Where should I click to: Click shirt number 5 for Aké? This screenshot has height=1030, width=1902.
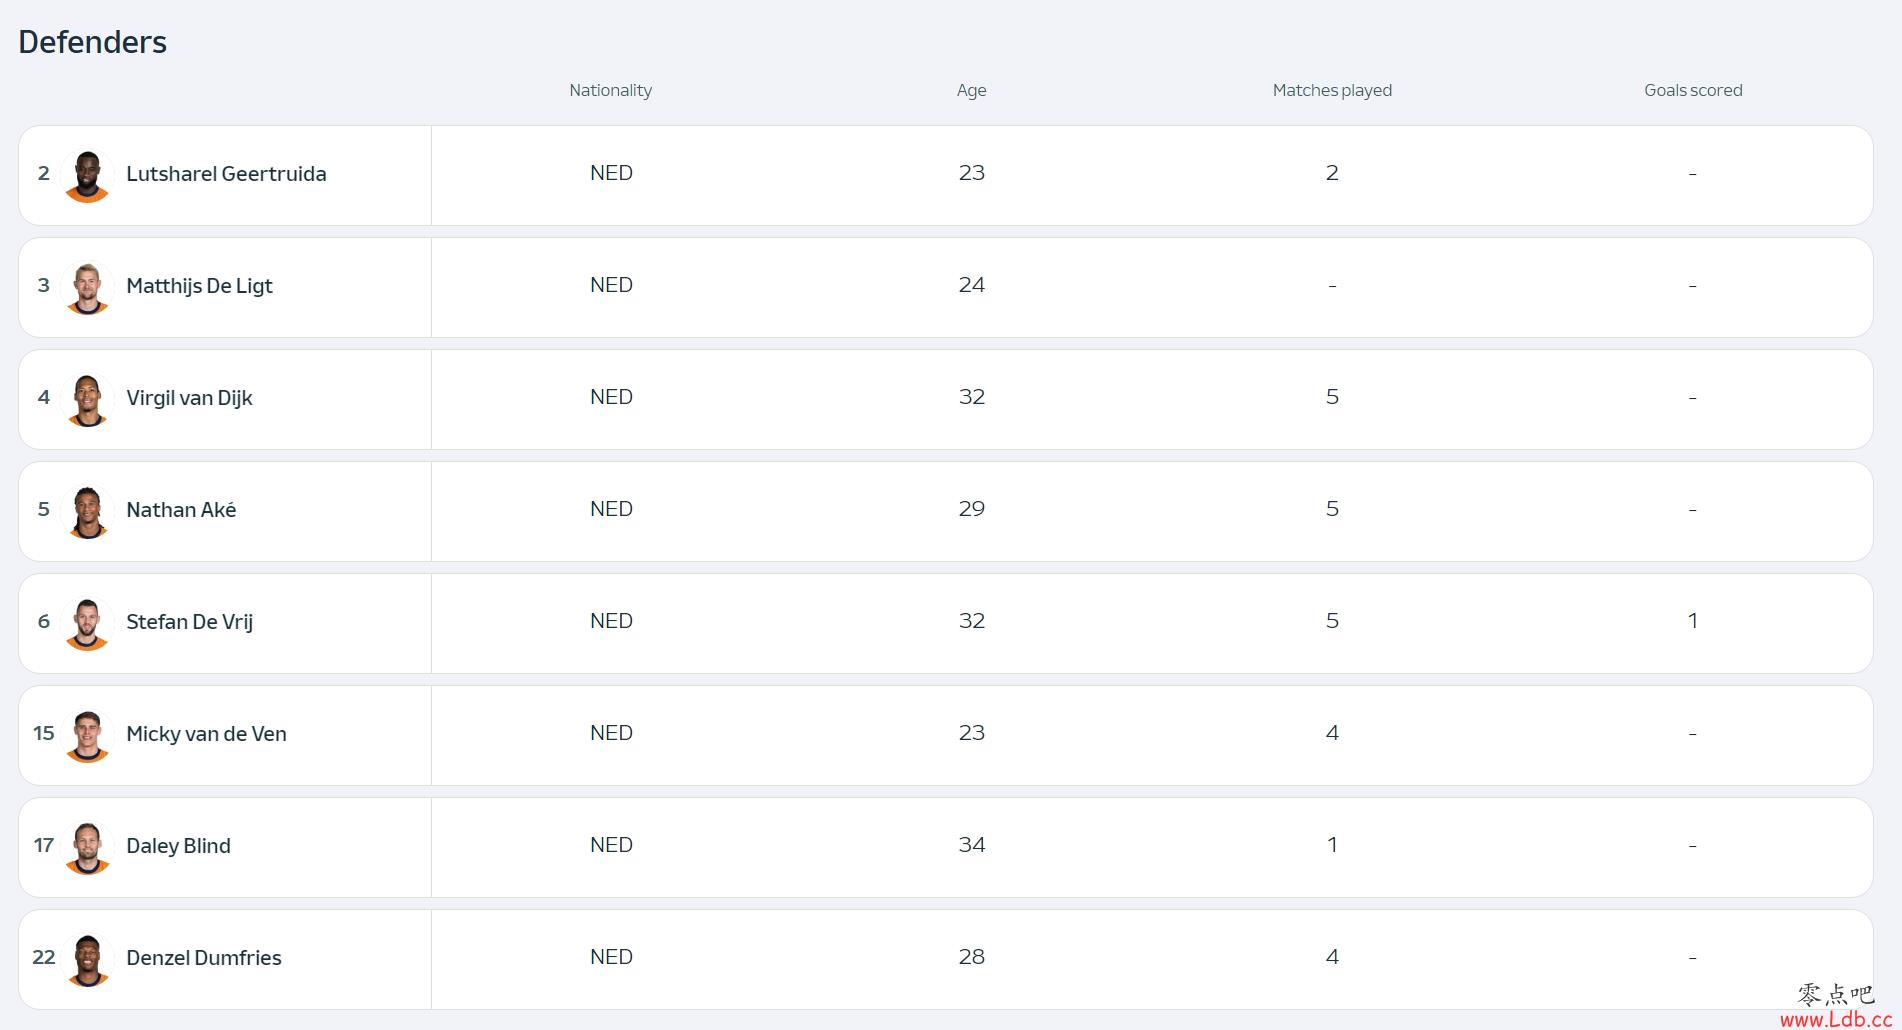[44, 509]
